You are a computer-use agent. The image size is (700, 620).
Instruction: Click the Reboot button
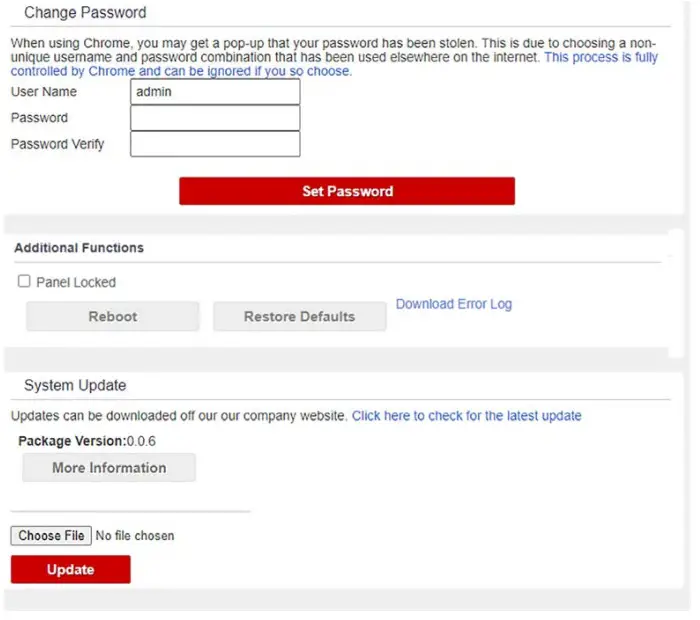[113, 316]
